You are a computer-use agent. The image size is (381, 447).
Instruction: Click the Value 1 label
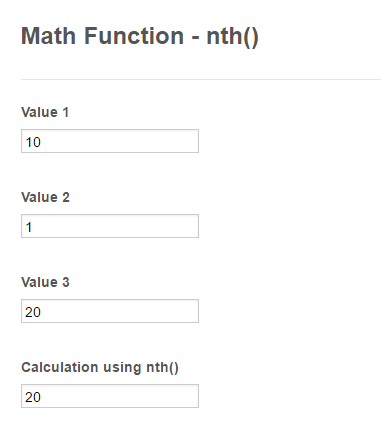45,112
